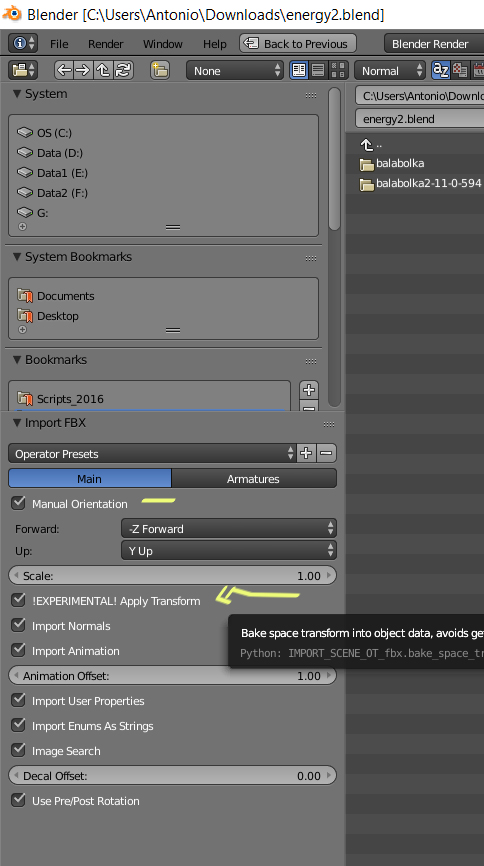Click the energy2.blend filename field
The image size is (484, 866).
pyautogui.click(x=420, y=119)
